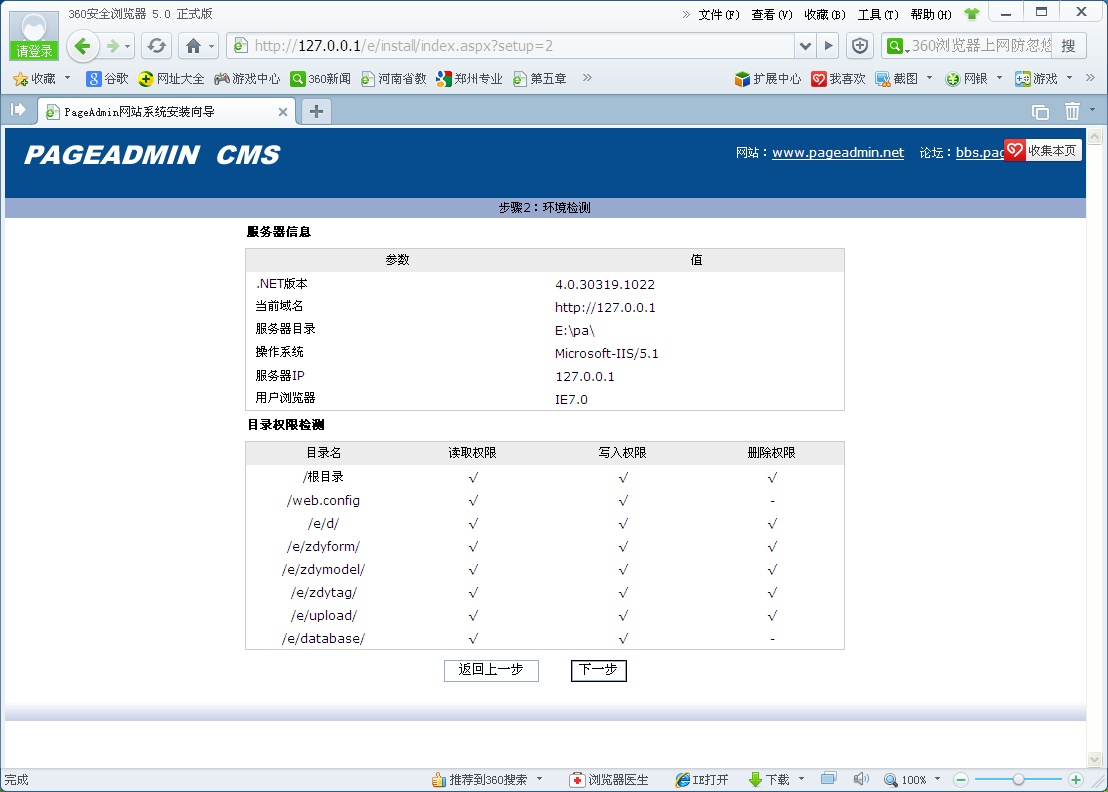Open 浏览器医生 browser doctor
Viewport: 1108px width, 792px height.
click(609, 779)
